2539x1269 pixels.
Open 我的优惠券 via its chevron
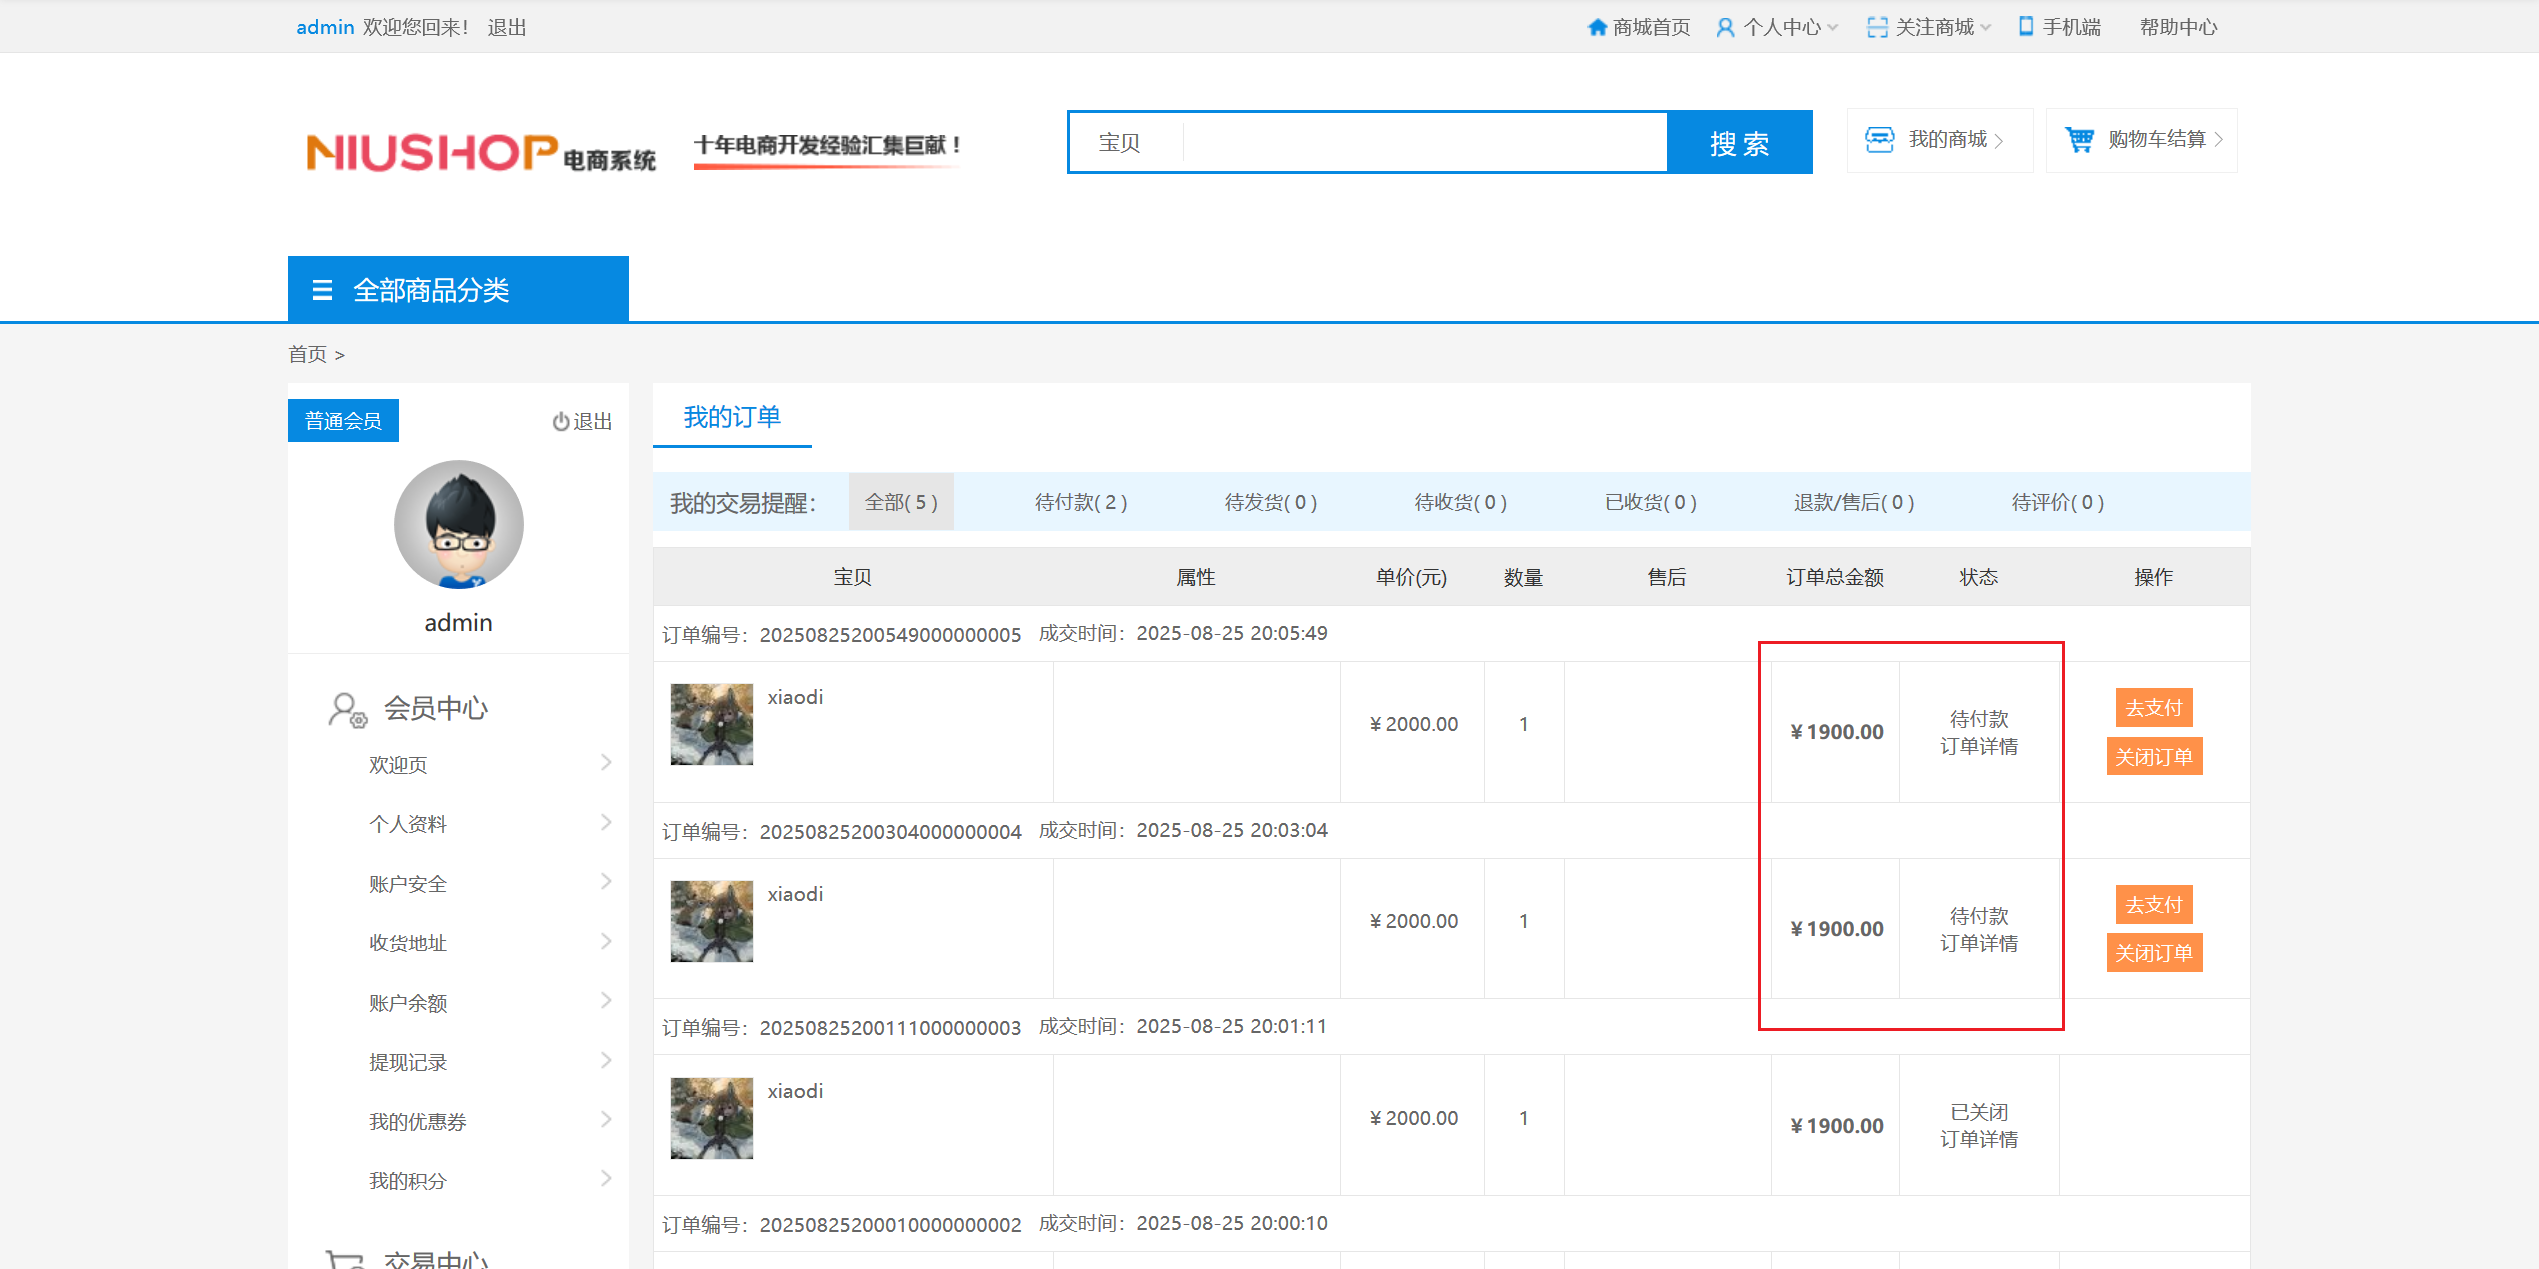pyautogui.click(x=606, y=1120)
